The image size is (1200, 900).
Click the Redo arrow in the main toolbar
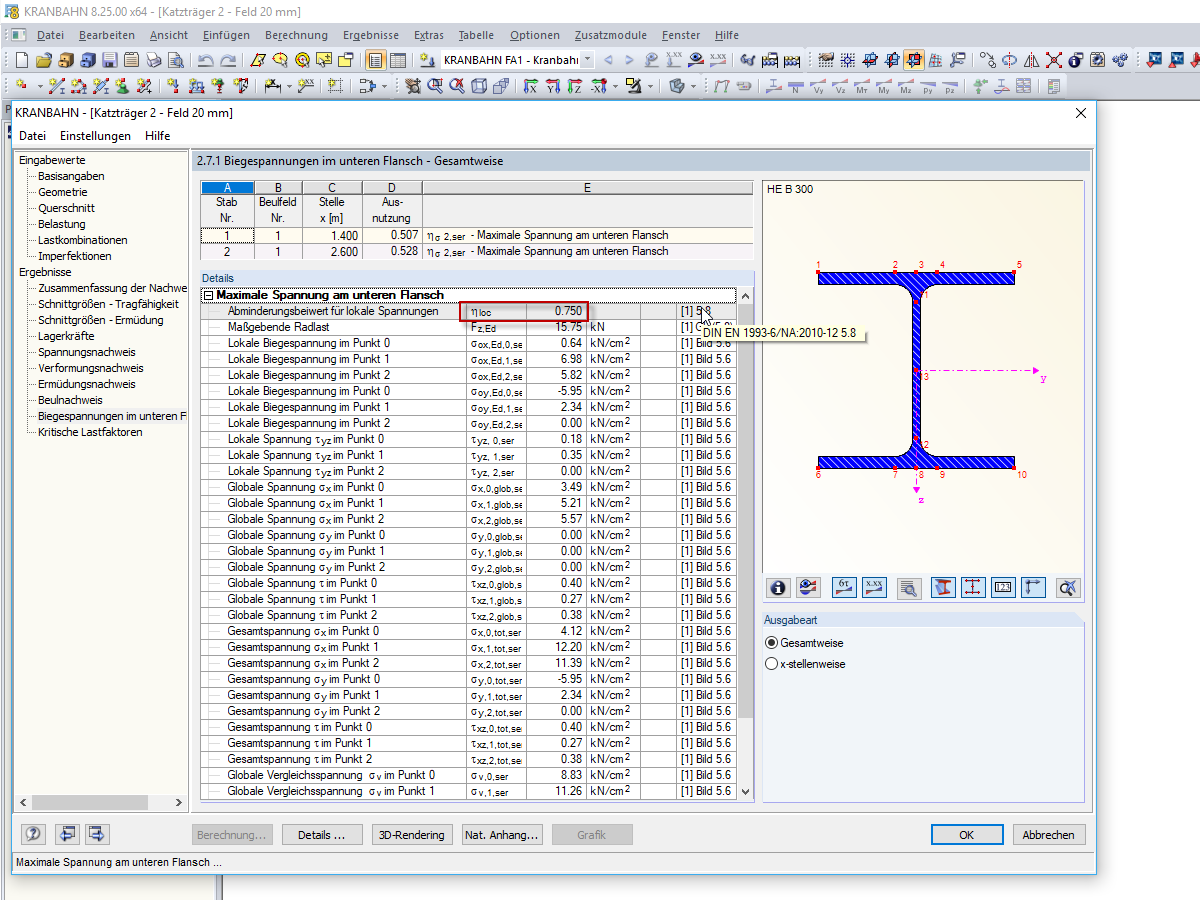tap(228, 60)
